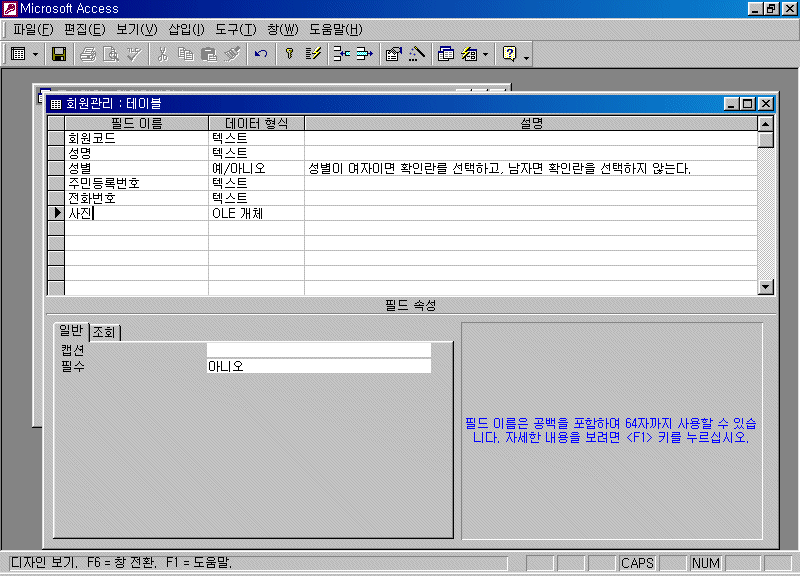Click the New Object toolbar icon
800x576 pixels.
click(x=469, y=54)
